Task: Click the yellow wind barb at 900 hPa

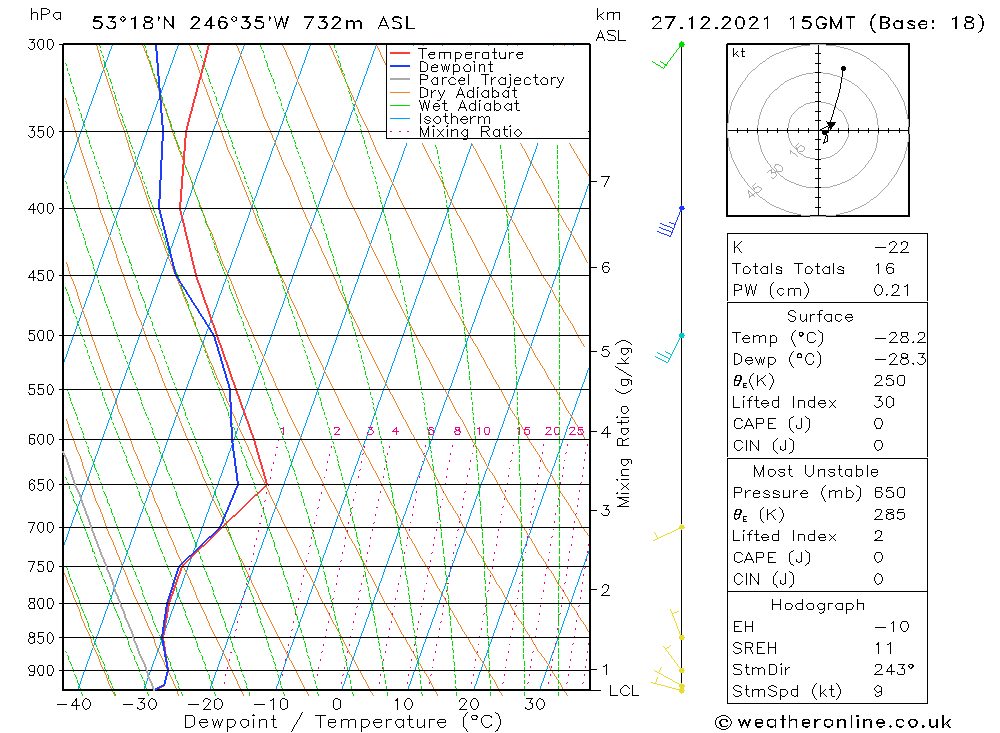Action: click(673, 658)
